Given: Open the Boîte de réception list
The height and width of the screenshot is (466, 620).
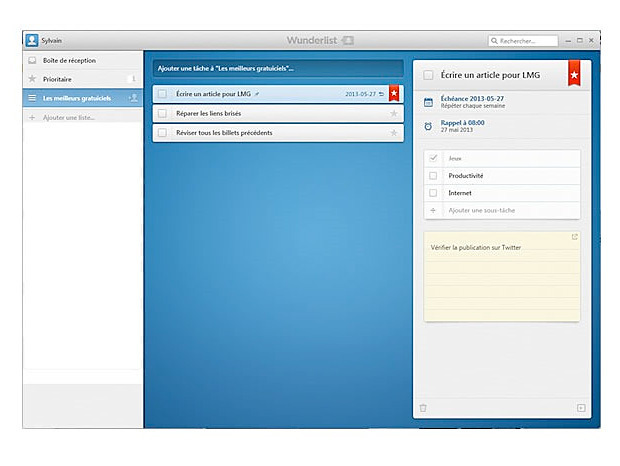Looking at the screenshot, I should pos(70,61).
